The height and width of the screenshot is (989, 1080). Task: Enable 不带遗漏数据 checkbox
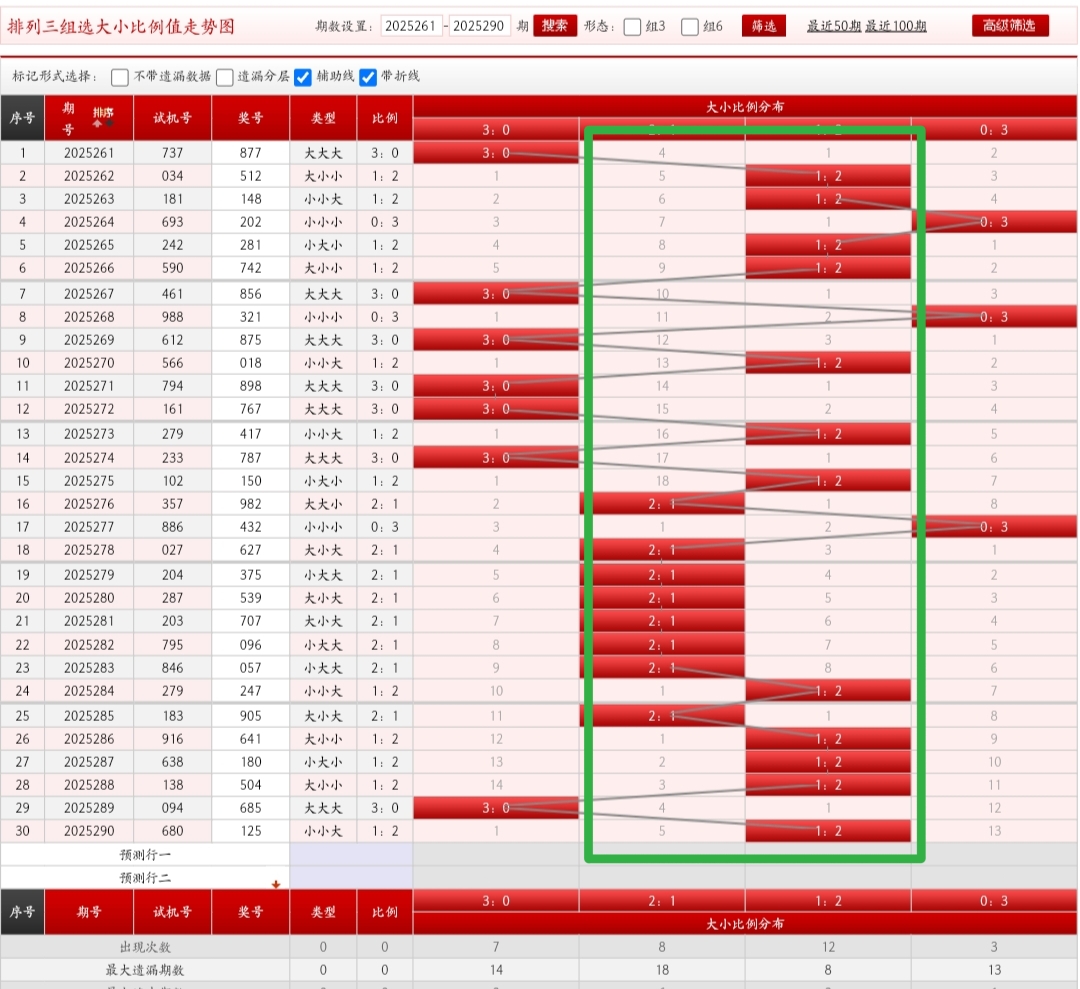[120, 77]
